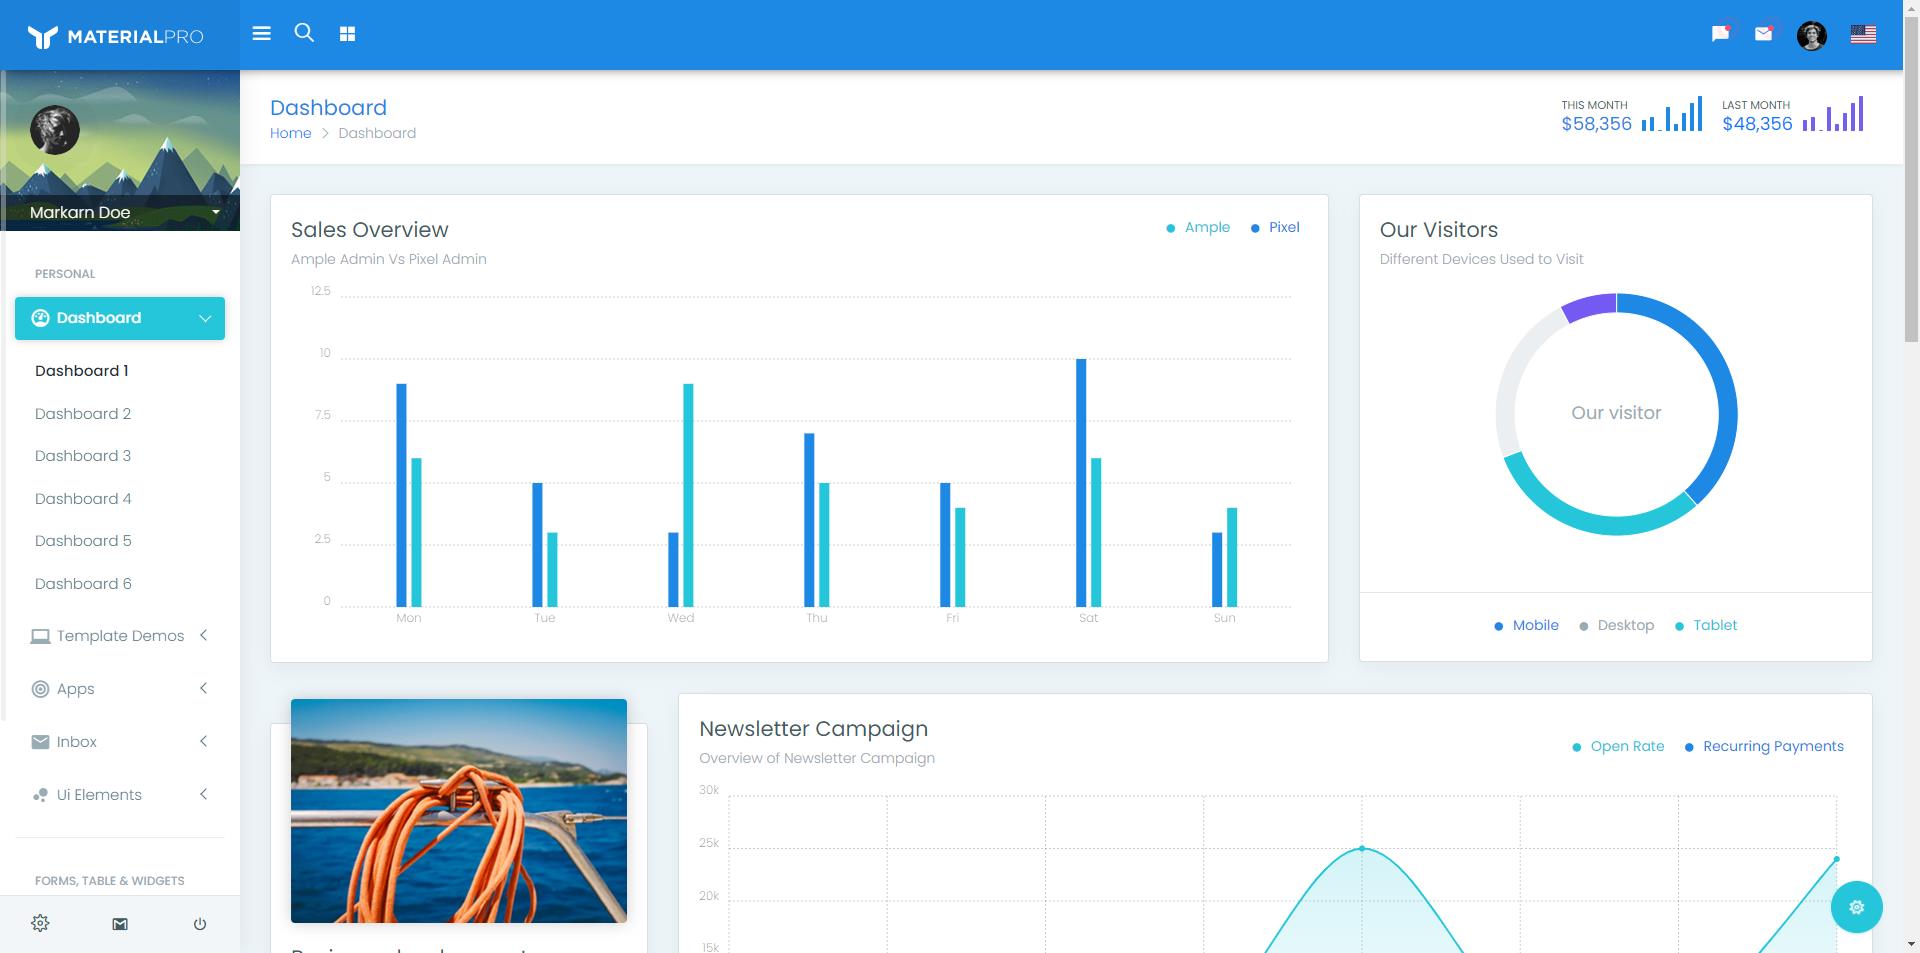Open the user profile avatar in header
Viewport: 1920px width, 953px height.
pos(1812,36)
